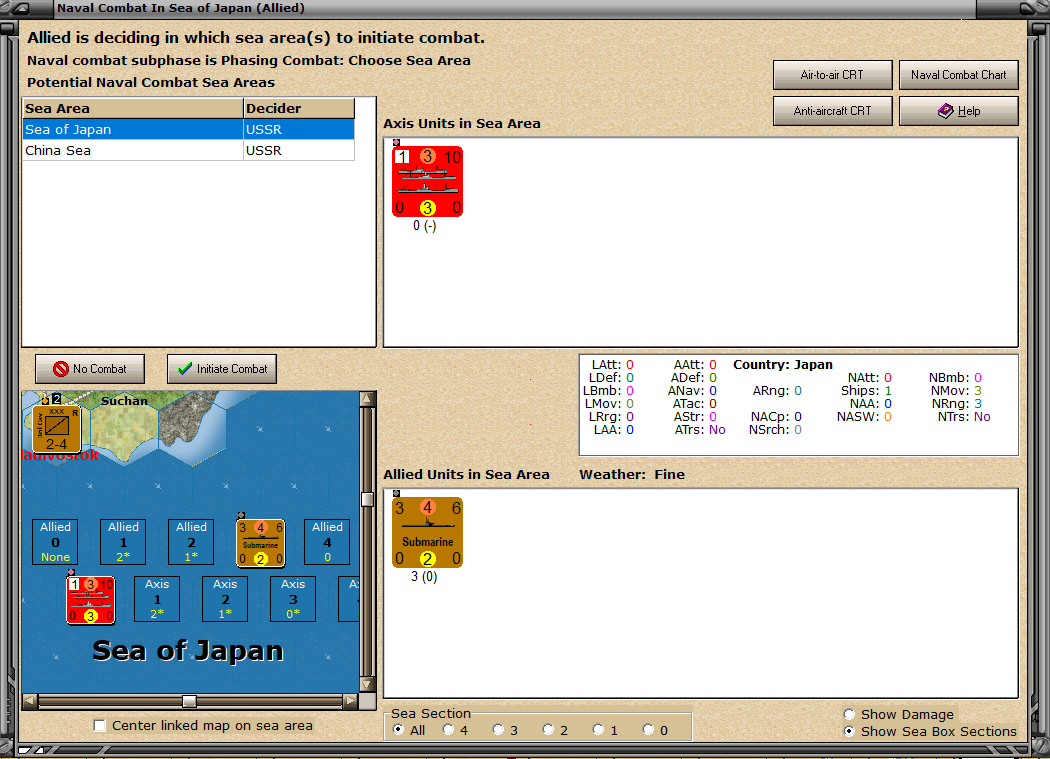Click the Axis 1 sea box on map
The image size is (1050, 759).
(x=157, y=599)
